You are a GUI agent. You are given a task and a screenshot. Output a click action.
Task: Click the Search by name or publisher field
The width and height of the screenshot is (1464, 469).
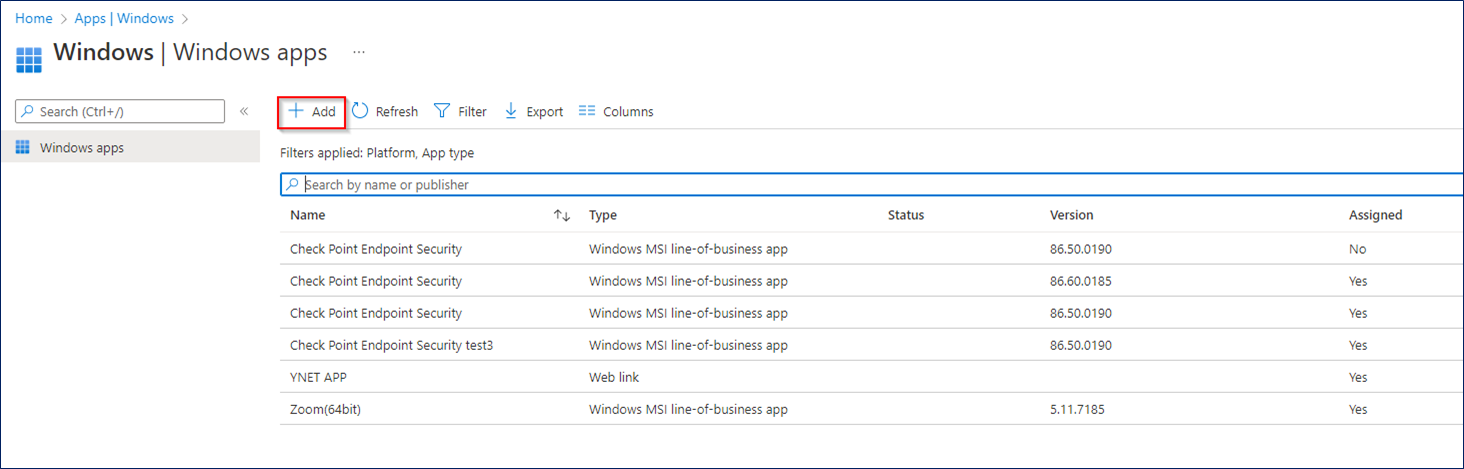click(870, 185)
